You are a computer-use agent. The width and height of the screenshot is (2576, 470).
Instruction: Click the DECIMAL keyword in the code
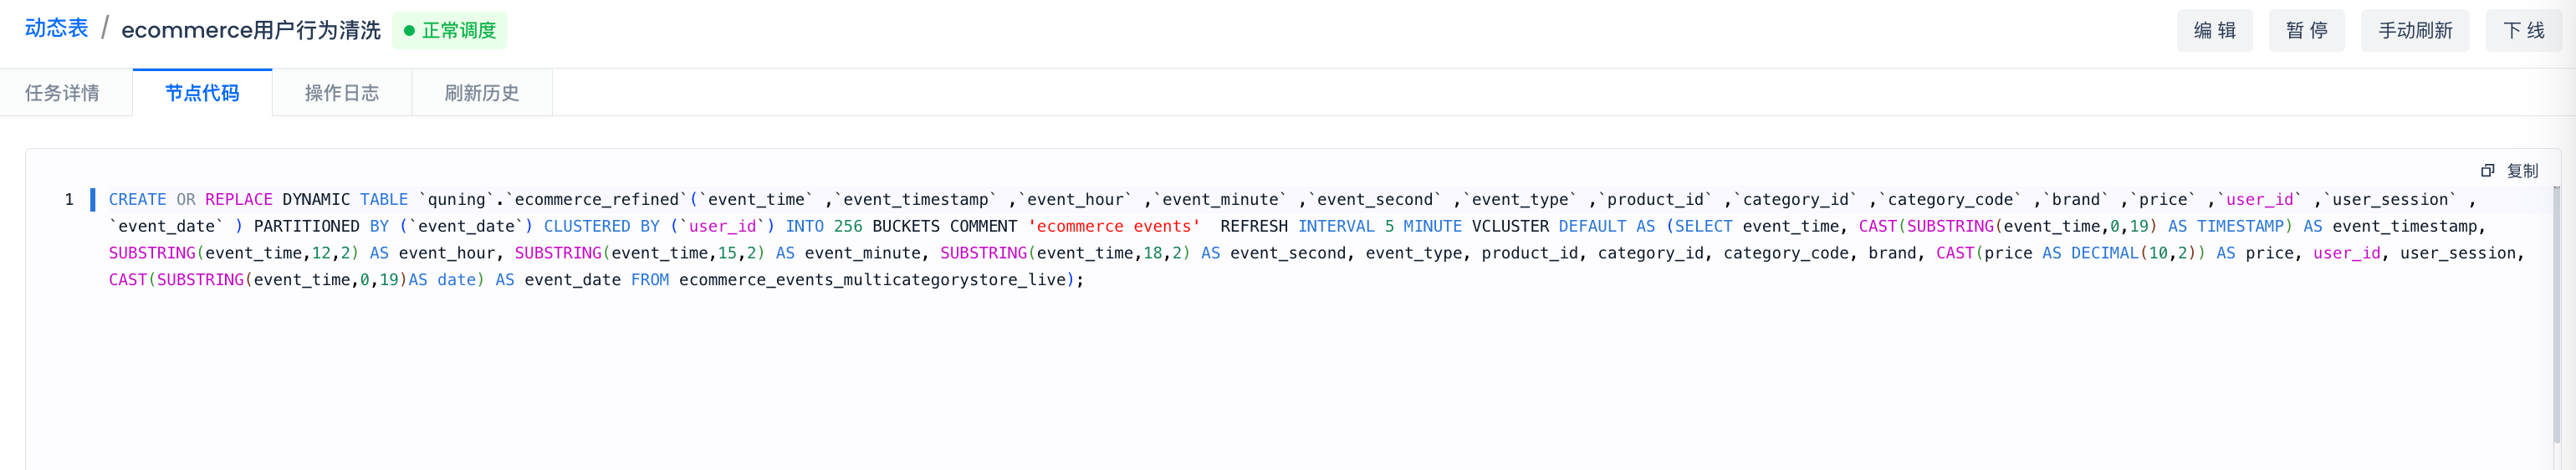point(2104,254)
